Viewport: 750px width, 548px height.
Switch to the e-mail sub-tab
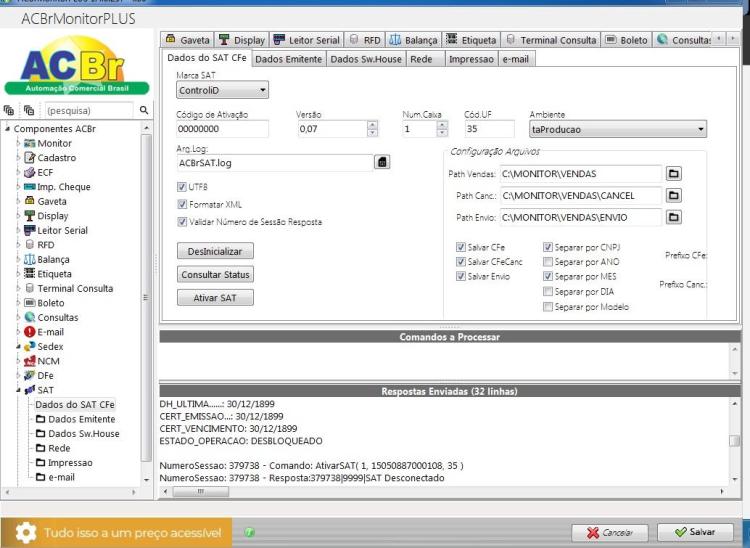[516, 59]
